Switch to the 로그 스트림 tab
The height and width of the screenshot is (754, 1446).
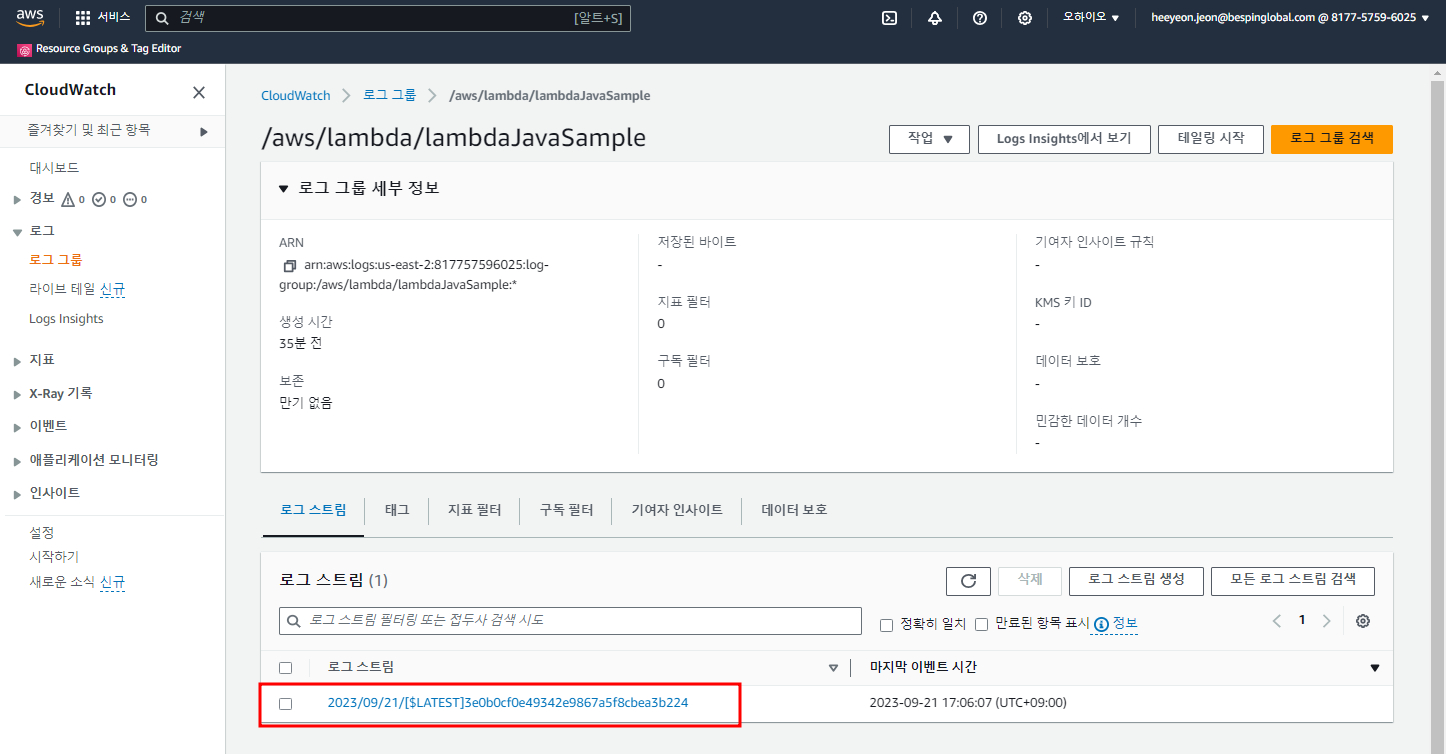[x=313, y=510]
